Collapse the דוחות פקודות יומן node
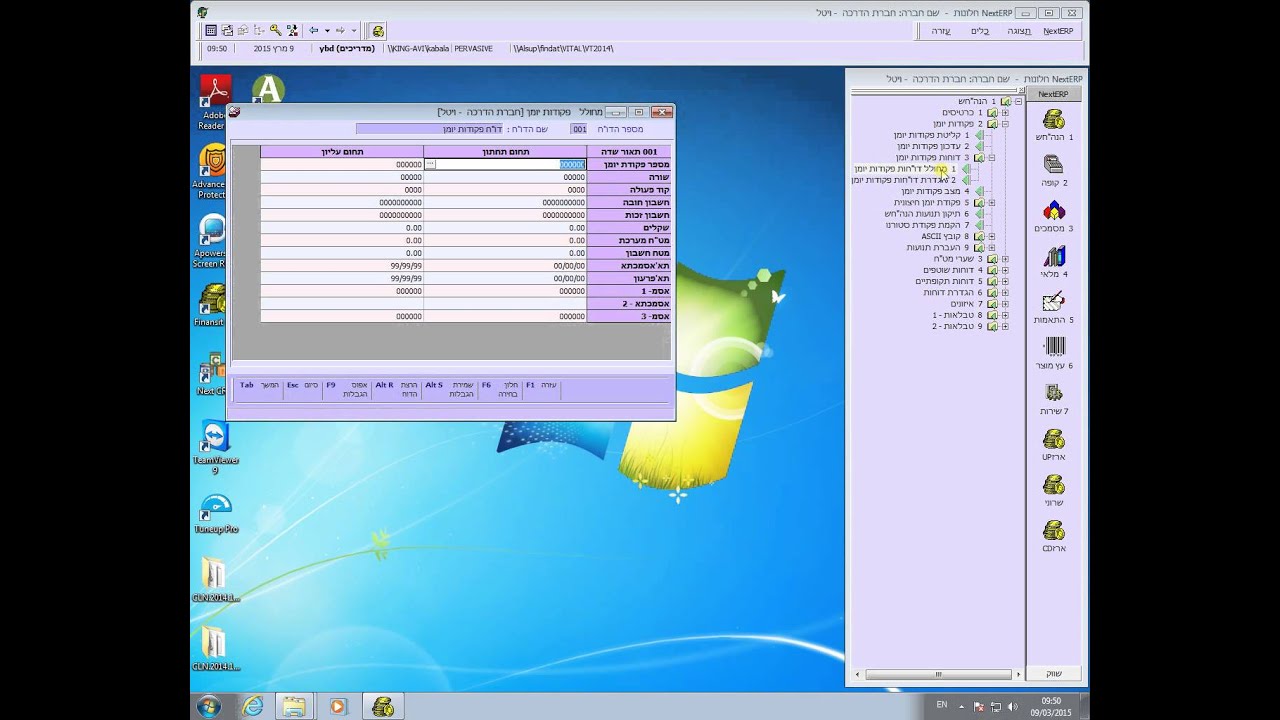This screenshot has width=1280, height=720. tap(991, 158)
